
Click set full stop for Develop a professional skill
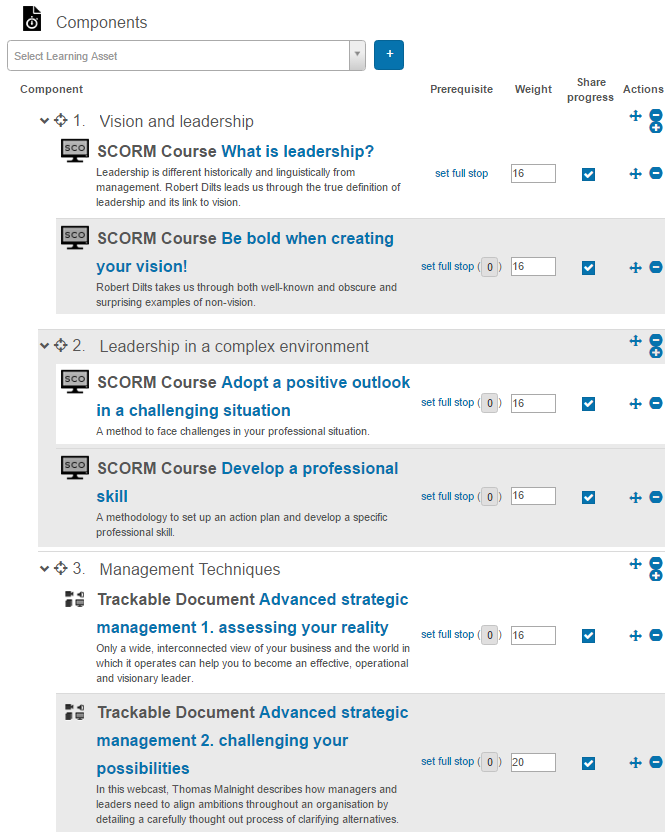click(x=447, y=497)
